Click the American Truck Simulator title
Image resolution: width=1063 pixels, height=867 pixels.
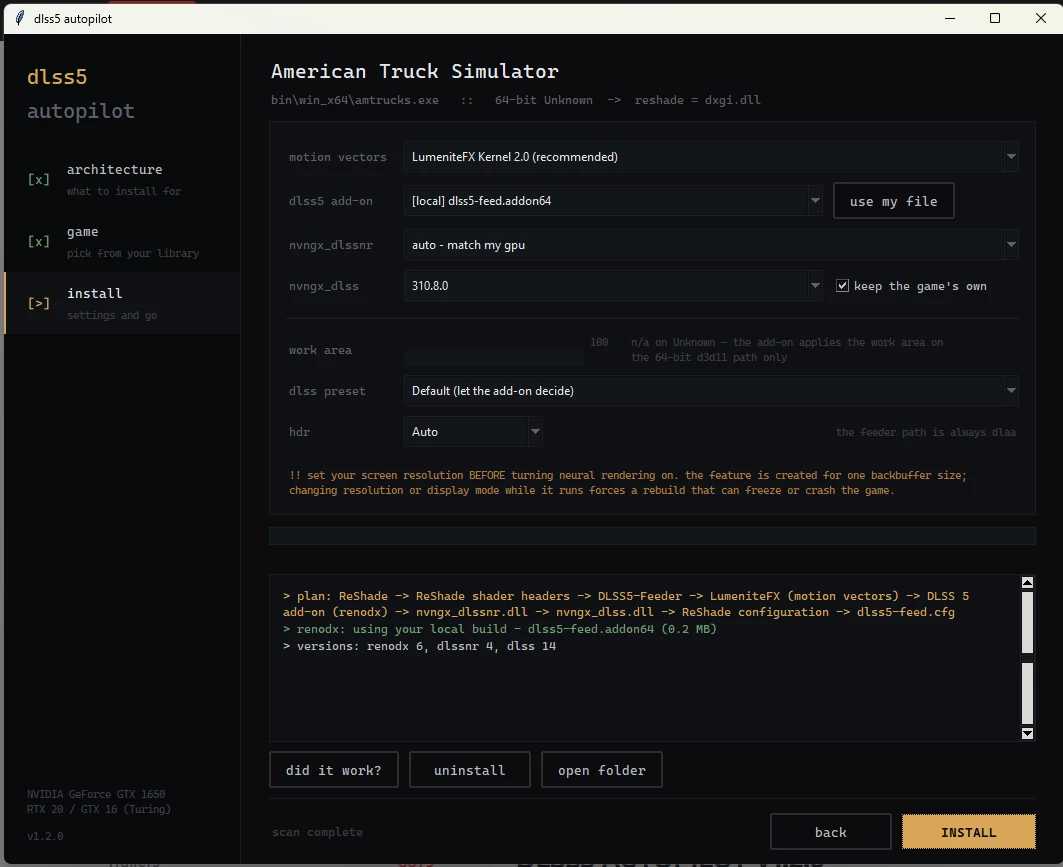click(415, 71)
